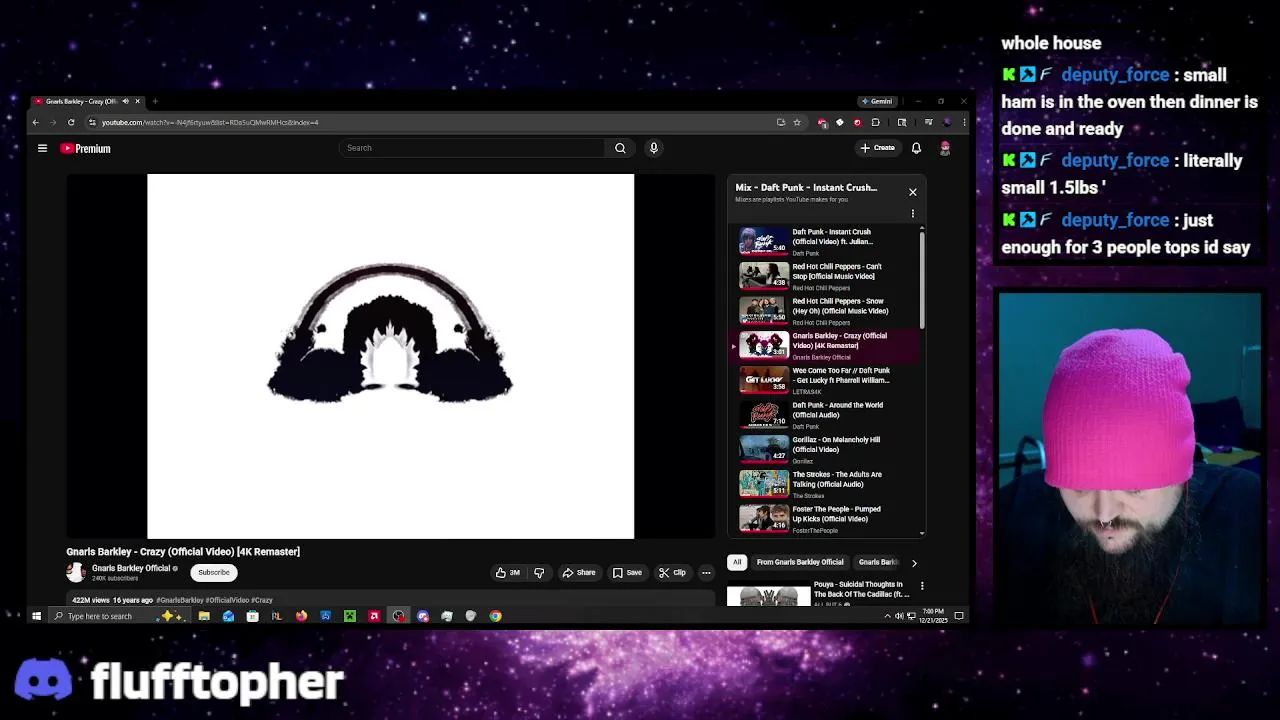Open Pouya Suicidal Thoughts recommended video
Viewport: 1280px width, 720px height.
[x=820, y=593]
